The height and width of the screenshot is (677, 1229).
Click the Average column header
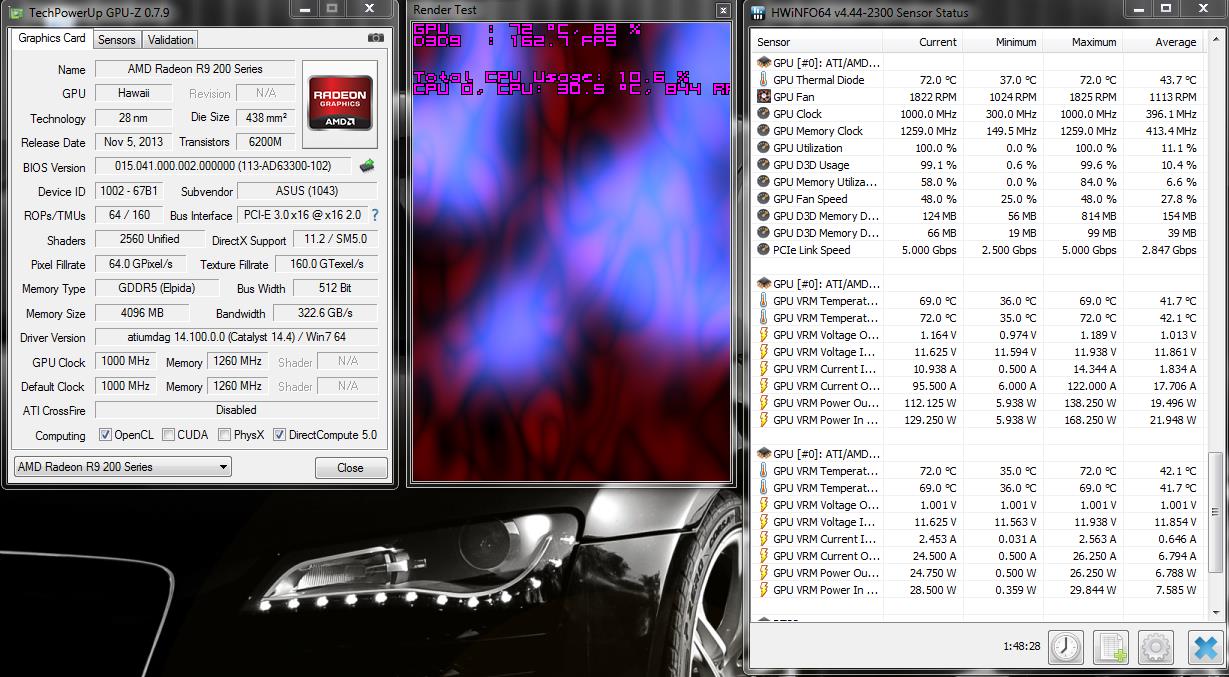click(x=1161, y=42)
